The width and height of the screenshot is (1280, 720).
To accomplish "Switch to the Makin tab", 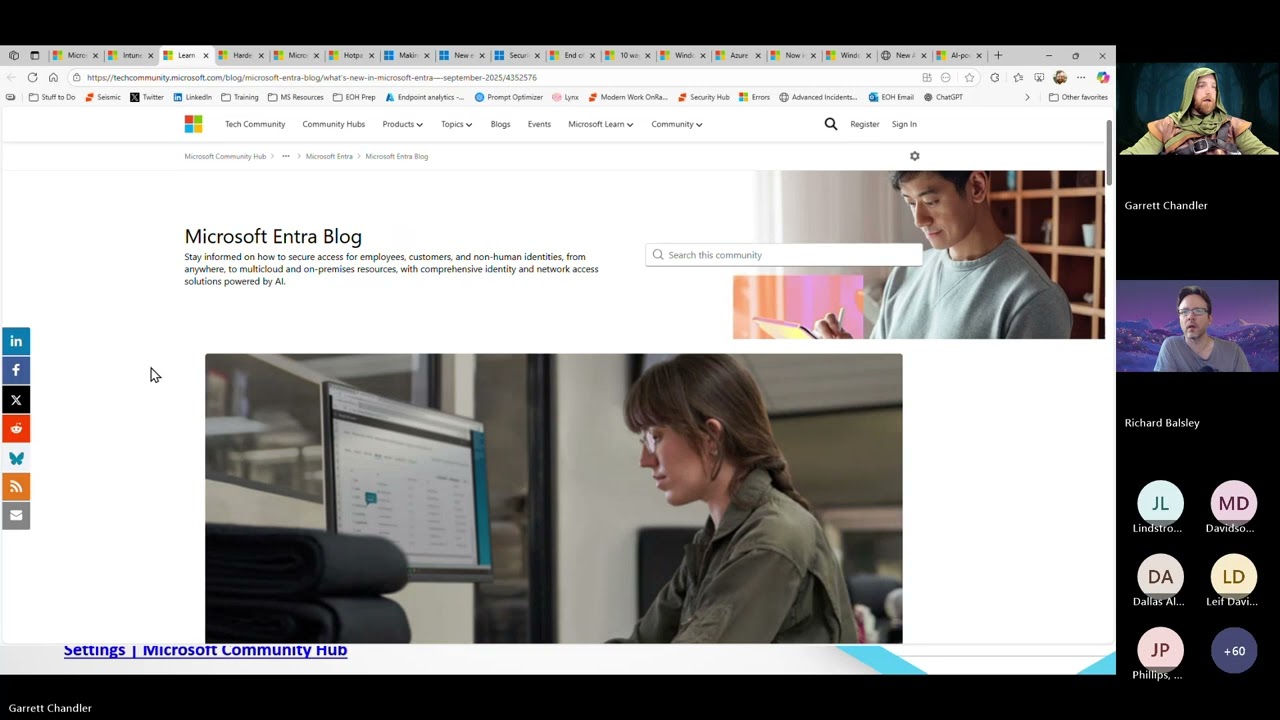I will [406, 55].
